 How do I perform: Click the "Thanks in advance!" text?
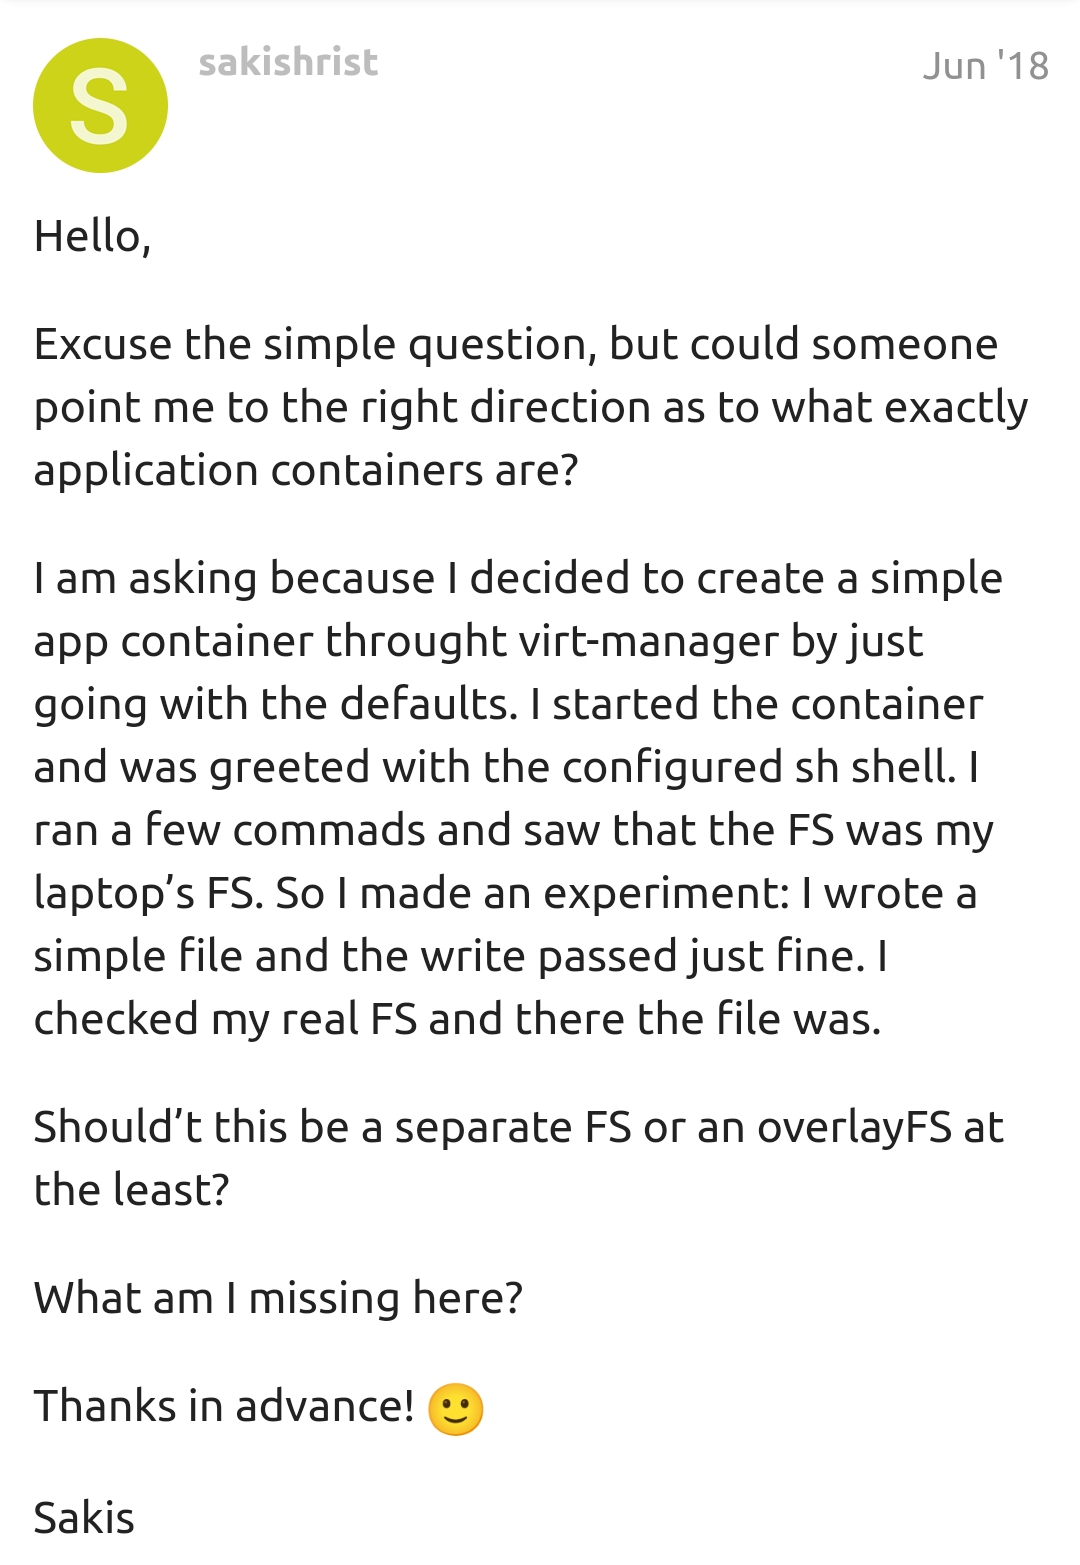tap(224, 1406)
